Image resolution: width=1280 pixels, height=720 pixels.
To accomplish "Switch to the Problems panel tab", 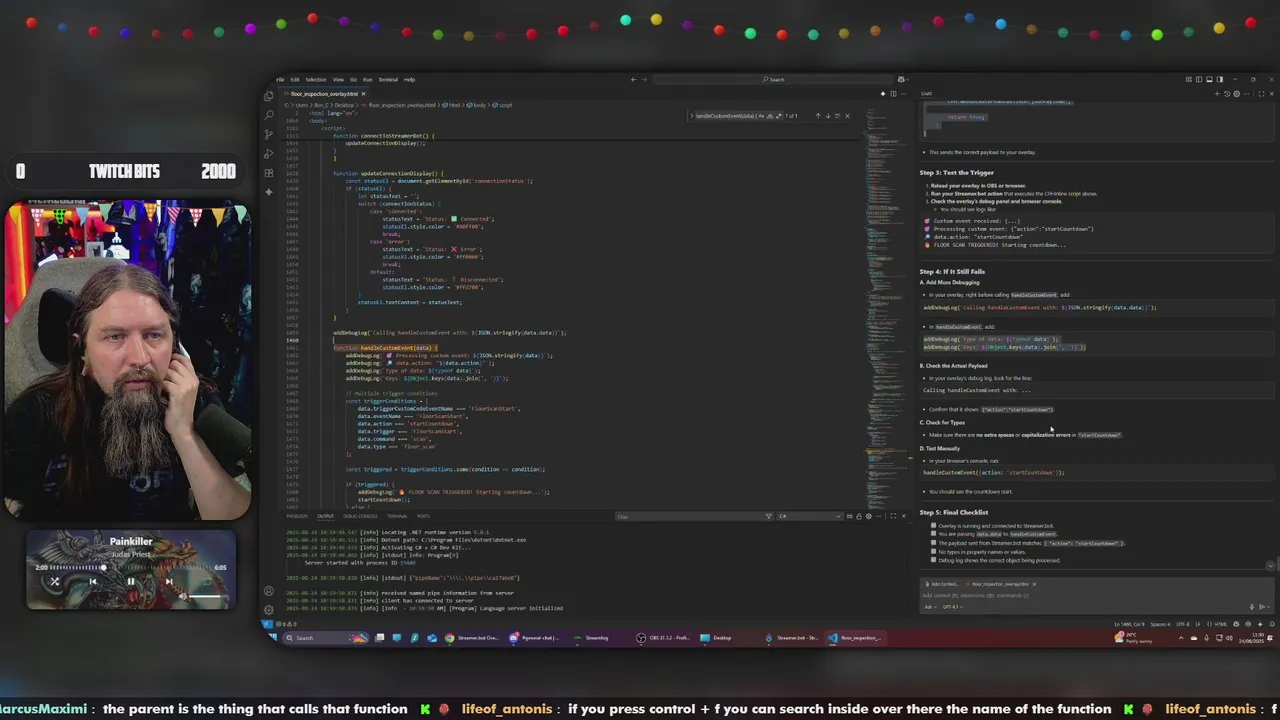I will pyautogui.click(x=297, y=516).
